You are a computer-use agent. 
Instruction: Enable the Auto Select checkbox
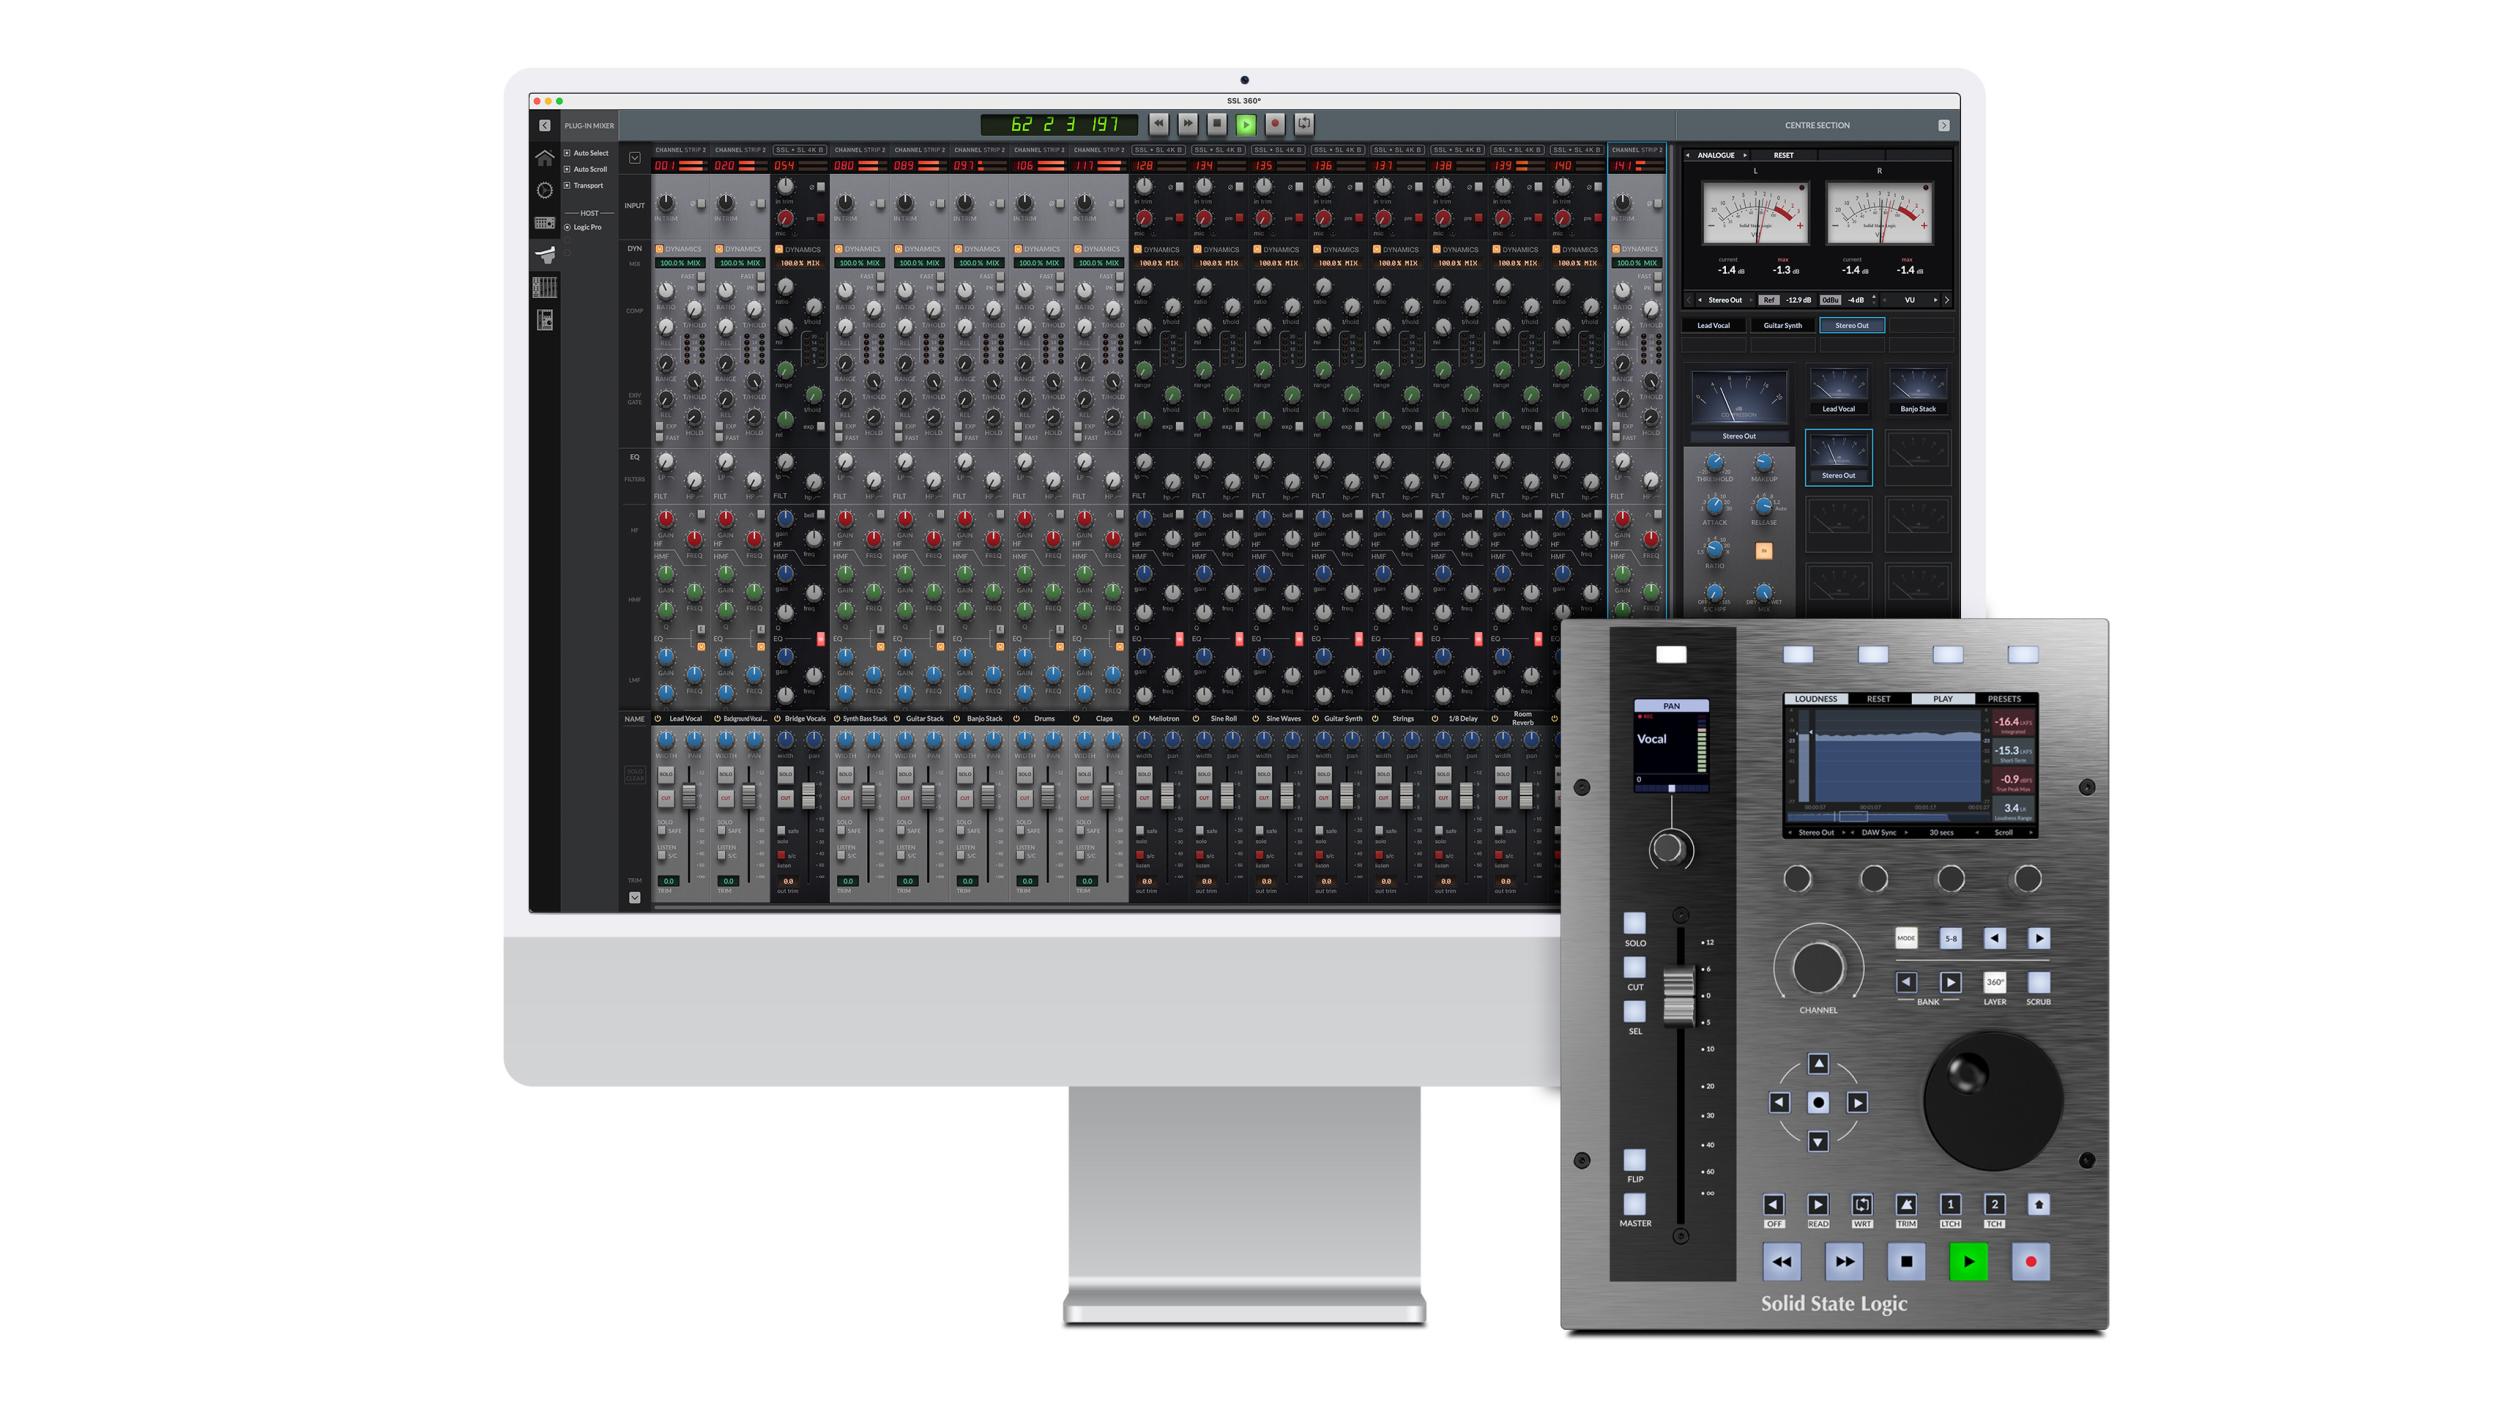(567, 153)
